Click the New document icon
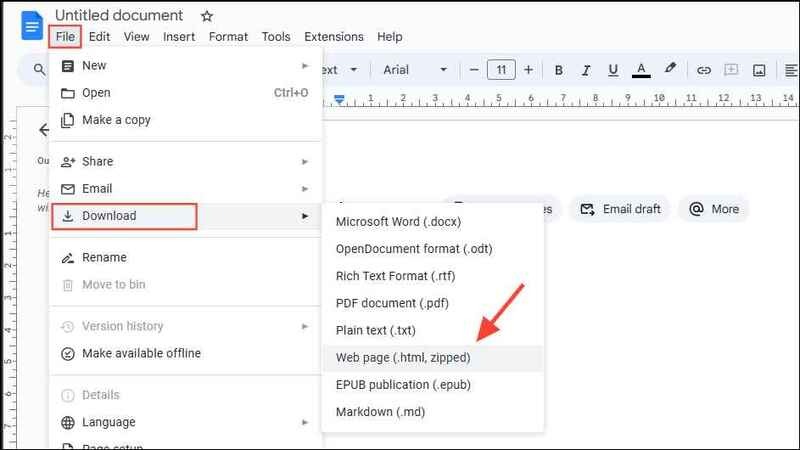The image size is (800, 450). pyautogui.click(x=67, y=66)
